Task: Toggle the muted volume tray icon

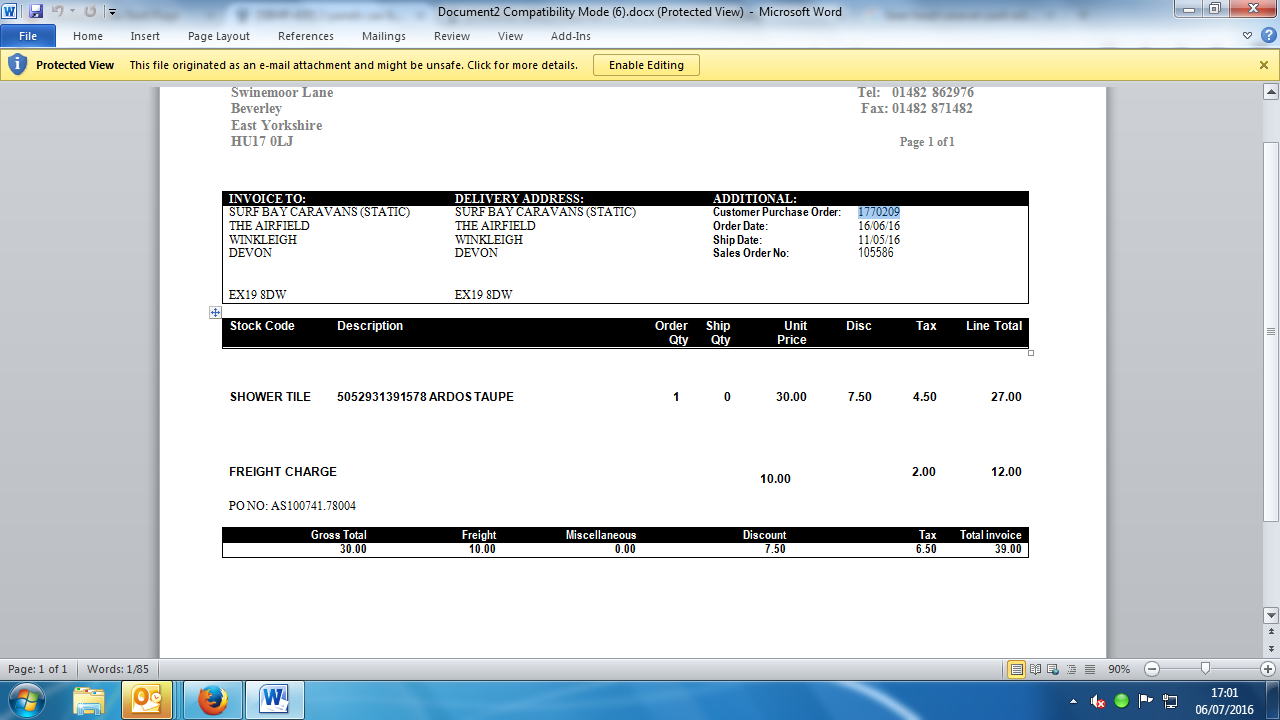Action: point(1098,701)
